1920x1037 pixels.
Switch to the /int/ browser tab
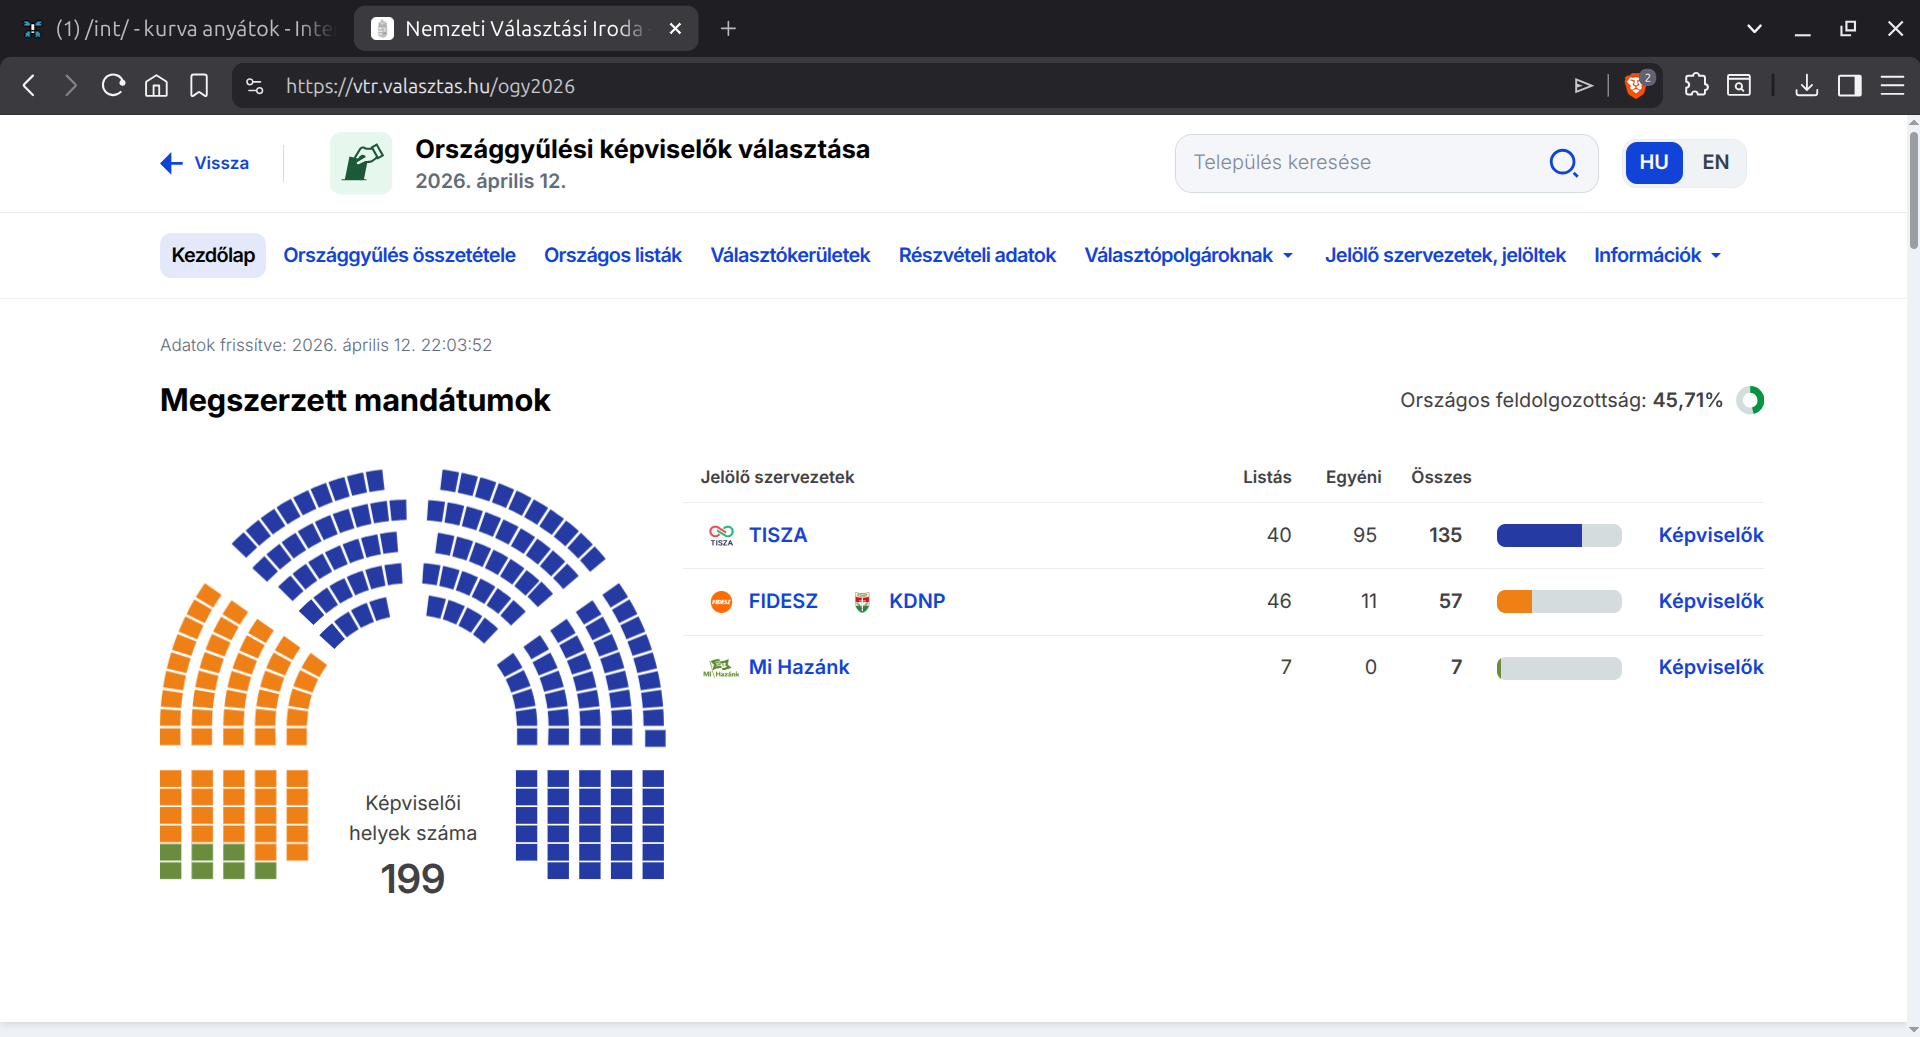pos(177,29)
